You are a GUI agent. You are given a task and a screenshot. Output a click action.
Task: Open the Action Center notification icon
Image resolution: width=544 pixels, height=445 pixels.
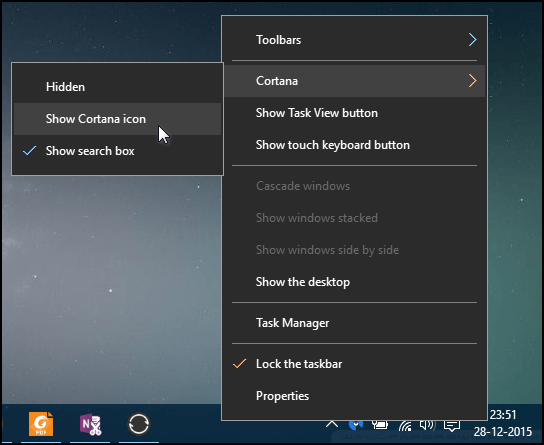(x=452, y=425)
